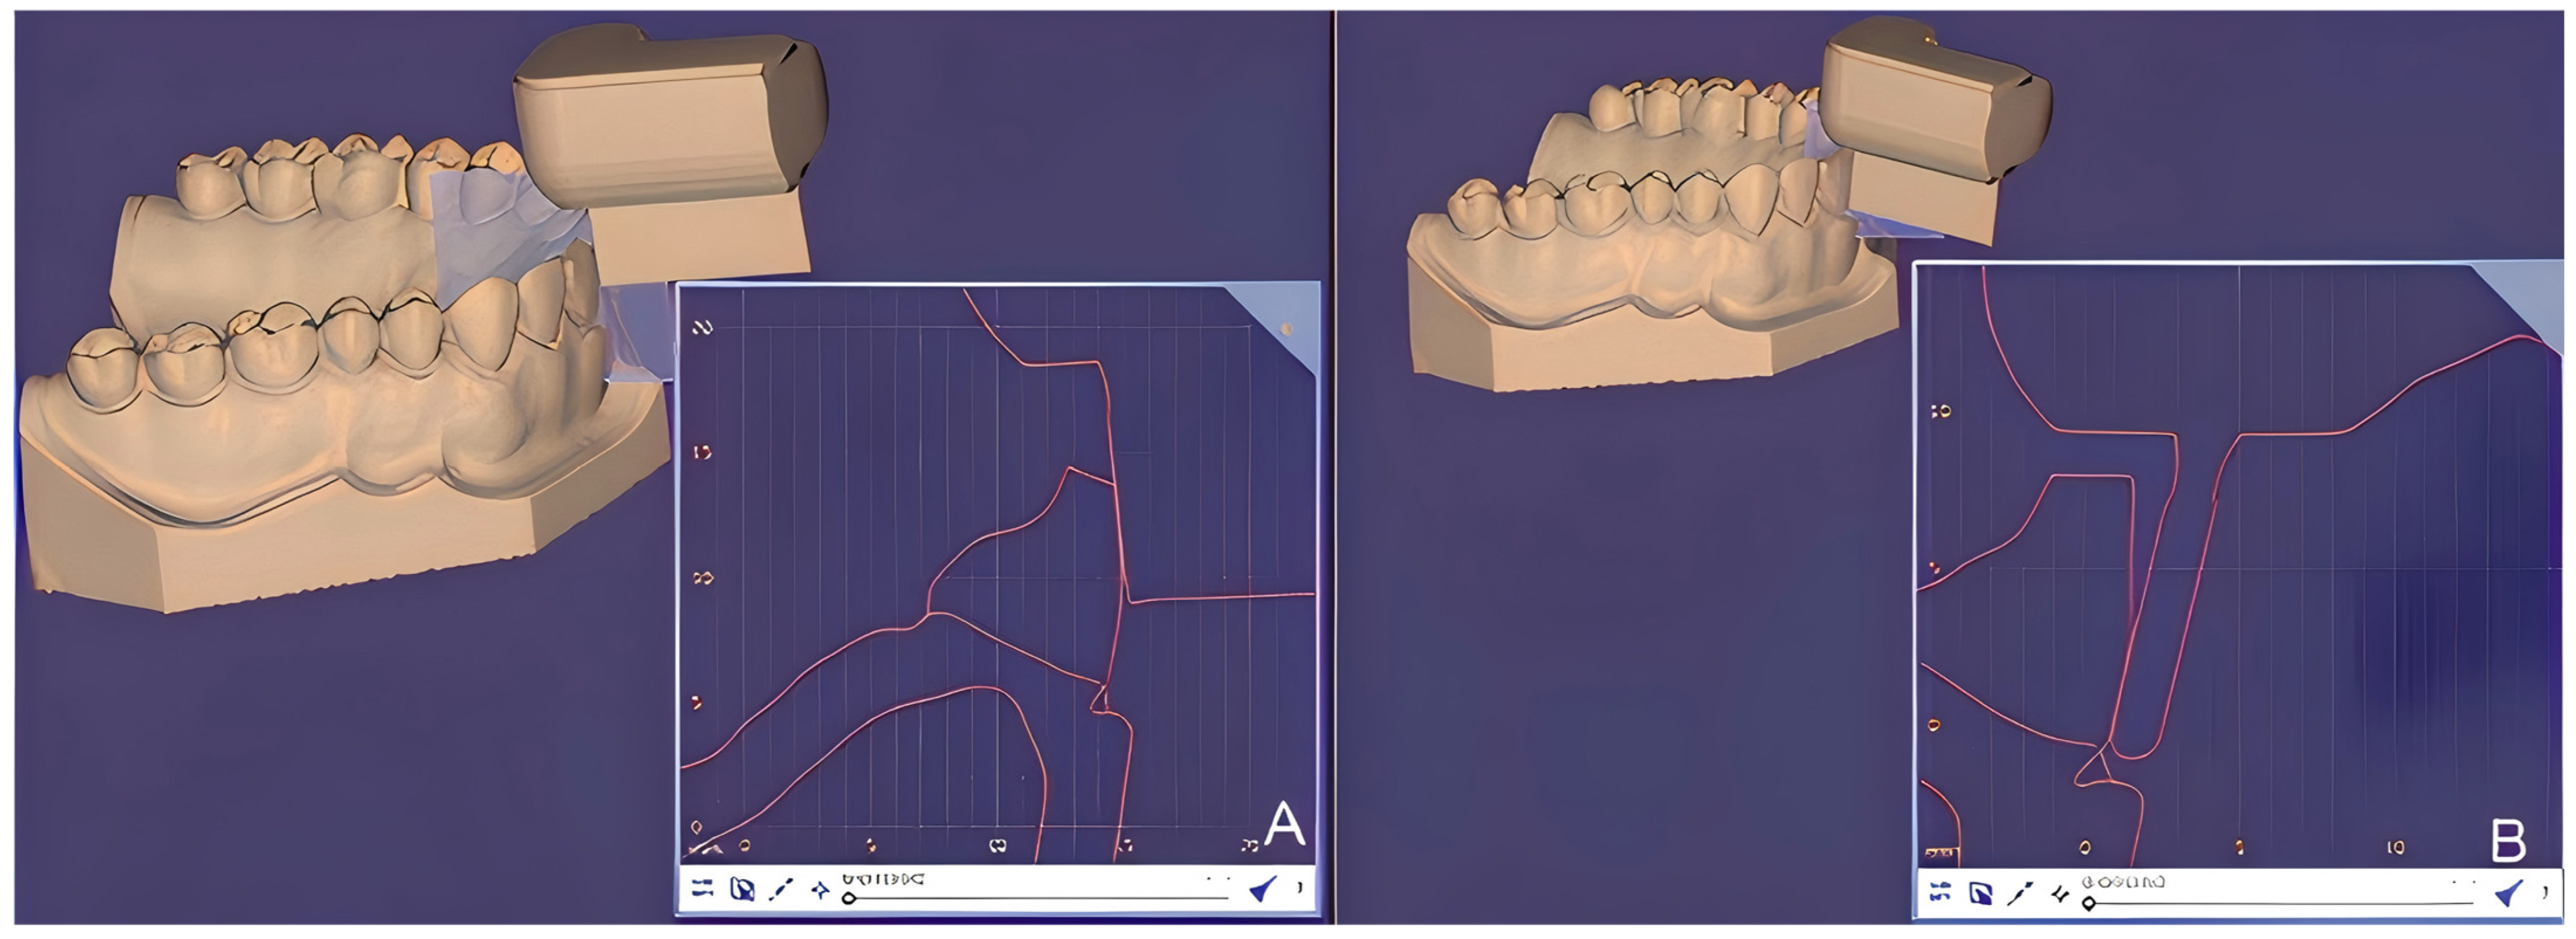The height and width of the screenshot is (939, 2576).
Task: Click the settings sliders icon in panel B toolbar
Action: point(1940,892)
